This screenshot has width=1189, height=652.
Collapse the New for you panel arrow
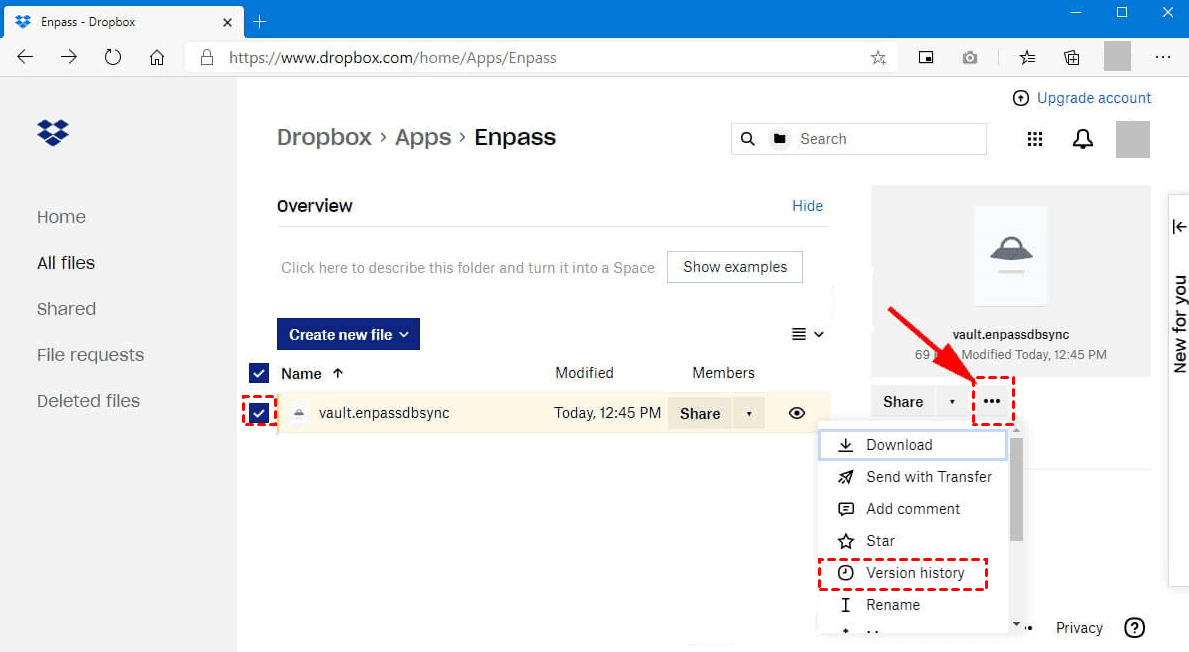click(x=1180, y=227)
